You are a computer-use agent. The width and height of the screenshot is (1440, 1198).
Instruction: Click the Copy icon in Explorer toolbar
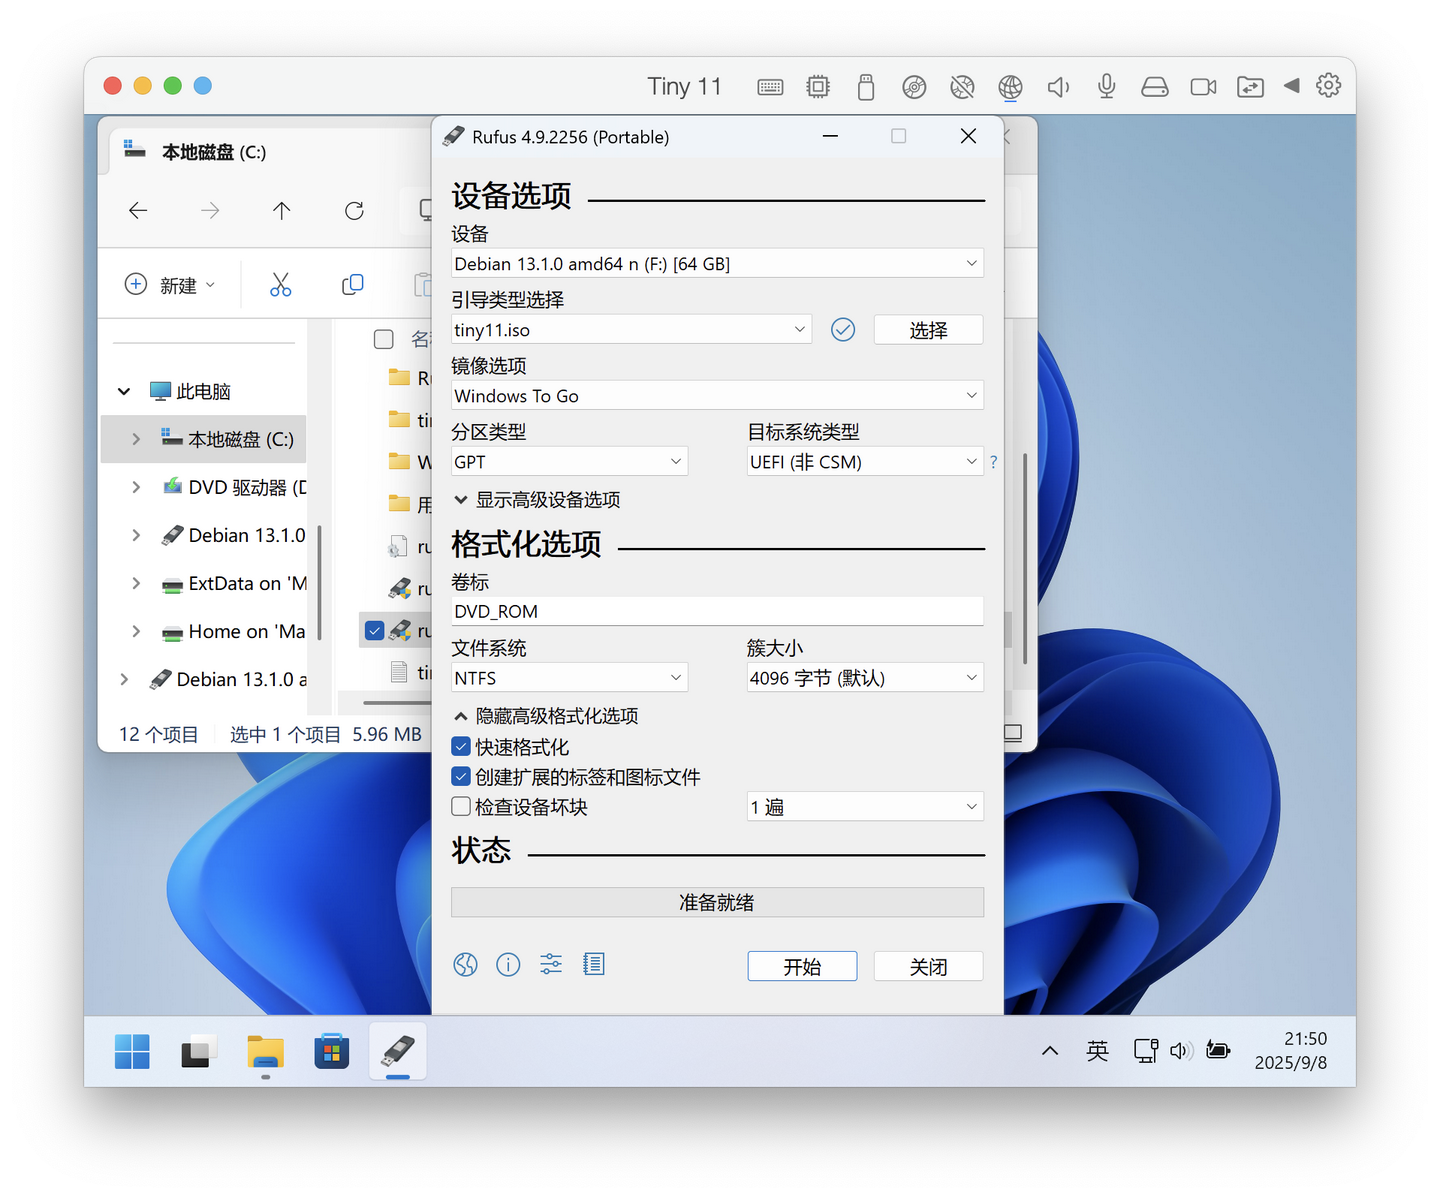pos(352,285)
